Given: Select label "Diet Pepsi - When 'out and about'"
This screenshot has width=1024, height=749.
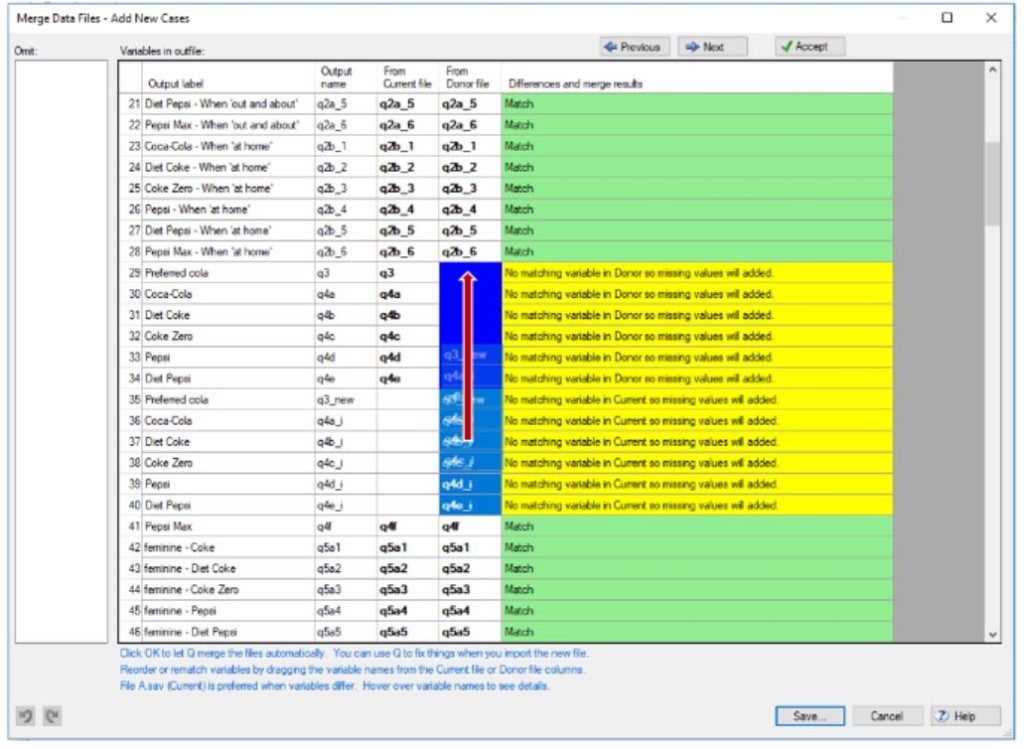Looking at the screenshot, I should click(x=221, y=104).
